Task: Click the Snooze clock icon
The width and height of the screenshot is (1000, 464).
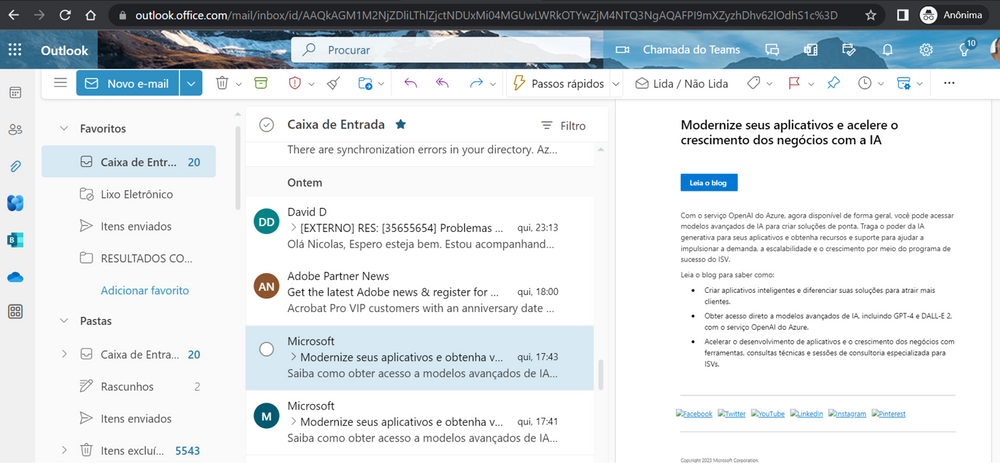Action: (864, 83)
